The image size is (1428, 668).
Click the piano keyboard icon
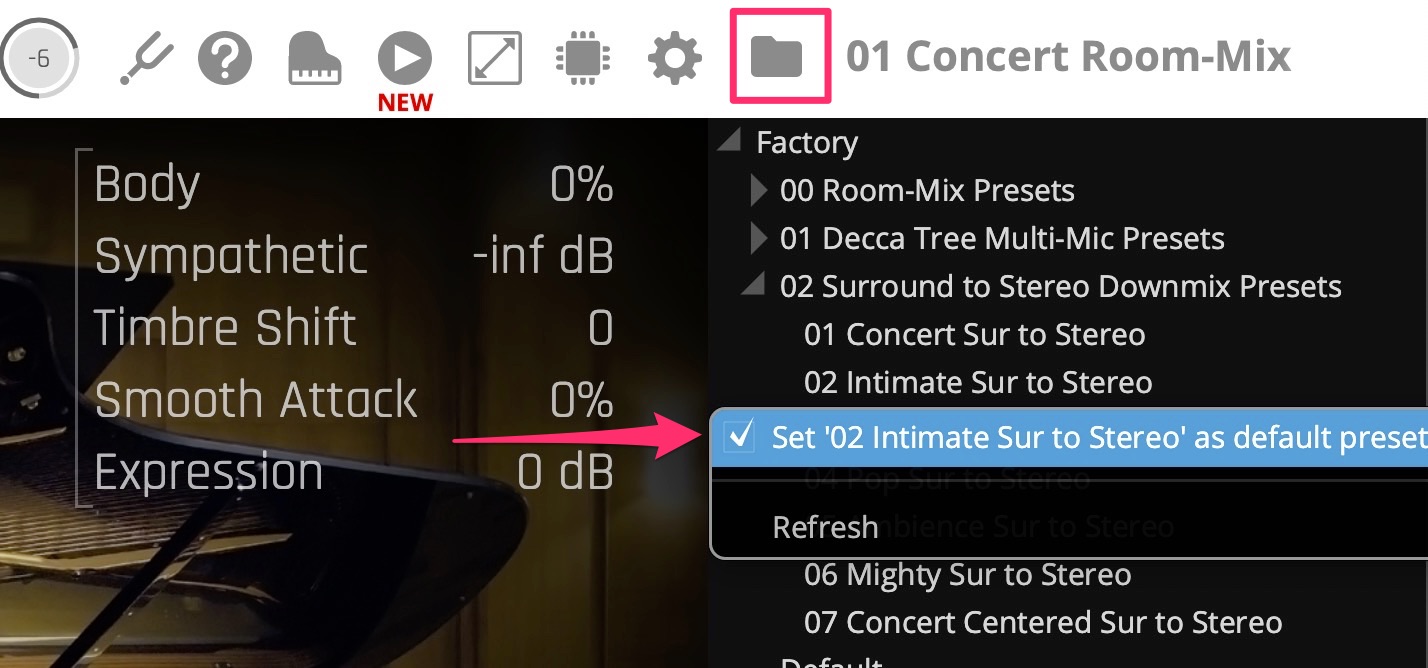(x=315, y=58)
